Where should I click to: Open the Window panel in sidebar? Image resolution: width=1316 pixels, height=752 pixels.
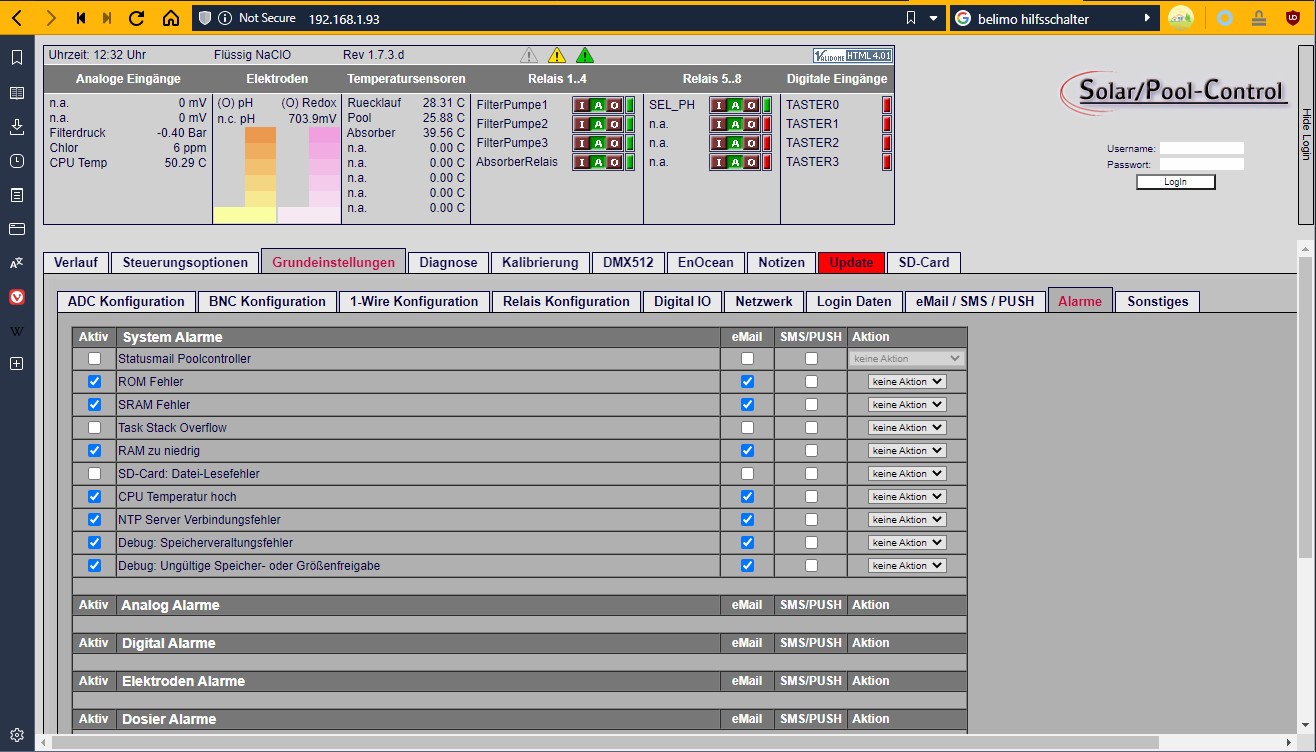point(17,229)
